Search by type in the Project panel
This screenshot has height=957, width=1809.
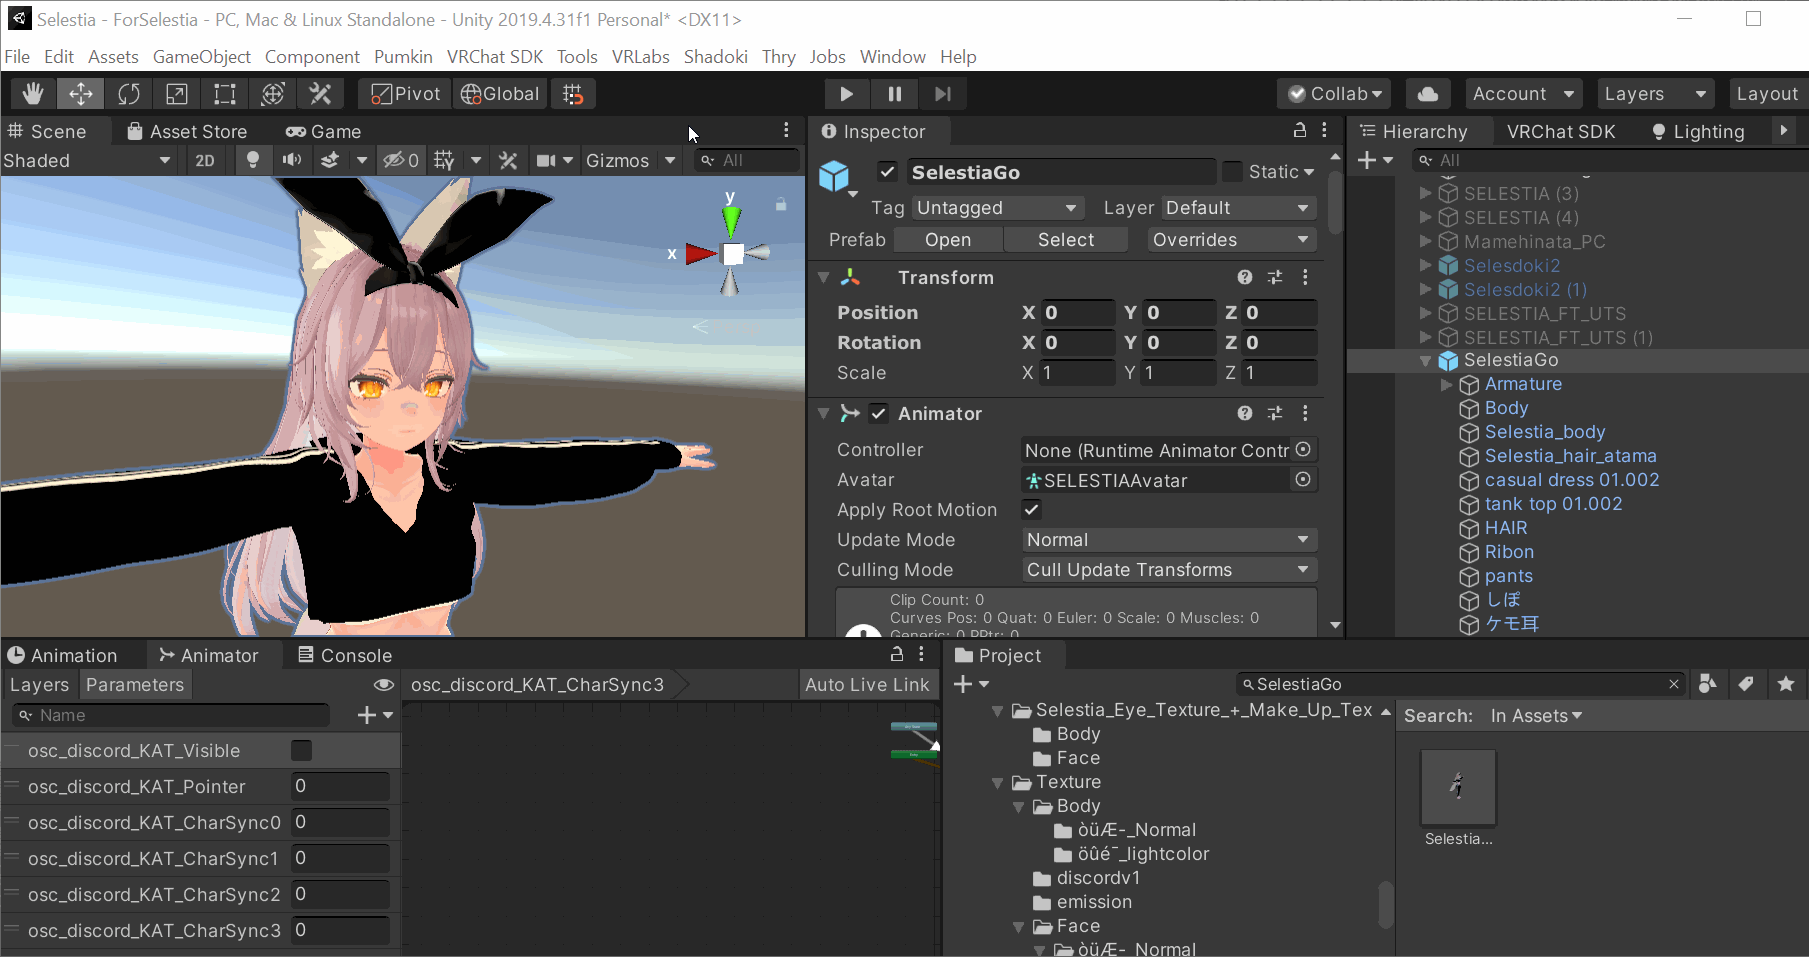1708,684
